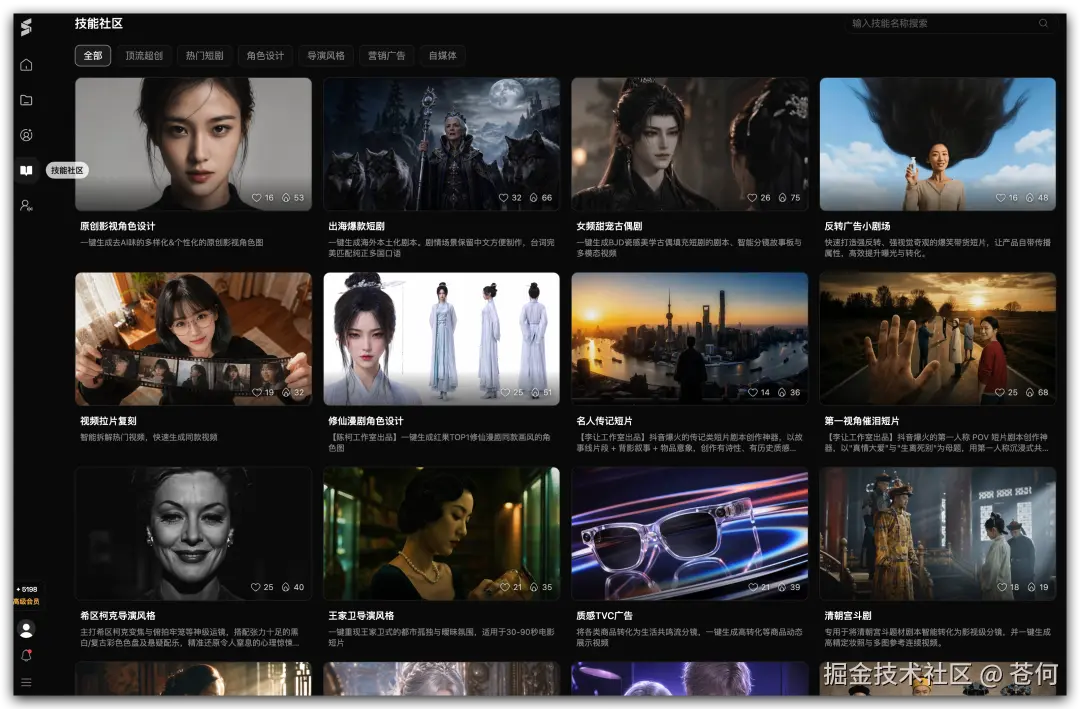This screenshot has width=1080, height=709.
Task: Like the 出海爆款短剧 card heart icon
Action: pos(503,198)
